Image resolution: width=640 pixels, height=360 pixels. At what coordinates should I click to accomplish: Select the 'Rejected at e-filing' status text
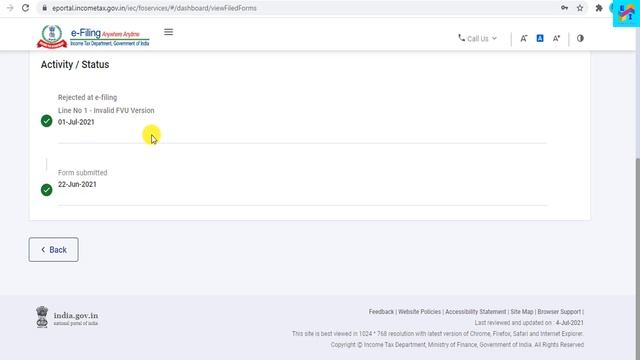tap(87, 98)
